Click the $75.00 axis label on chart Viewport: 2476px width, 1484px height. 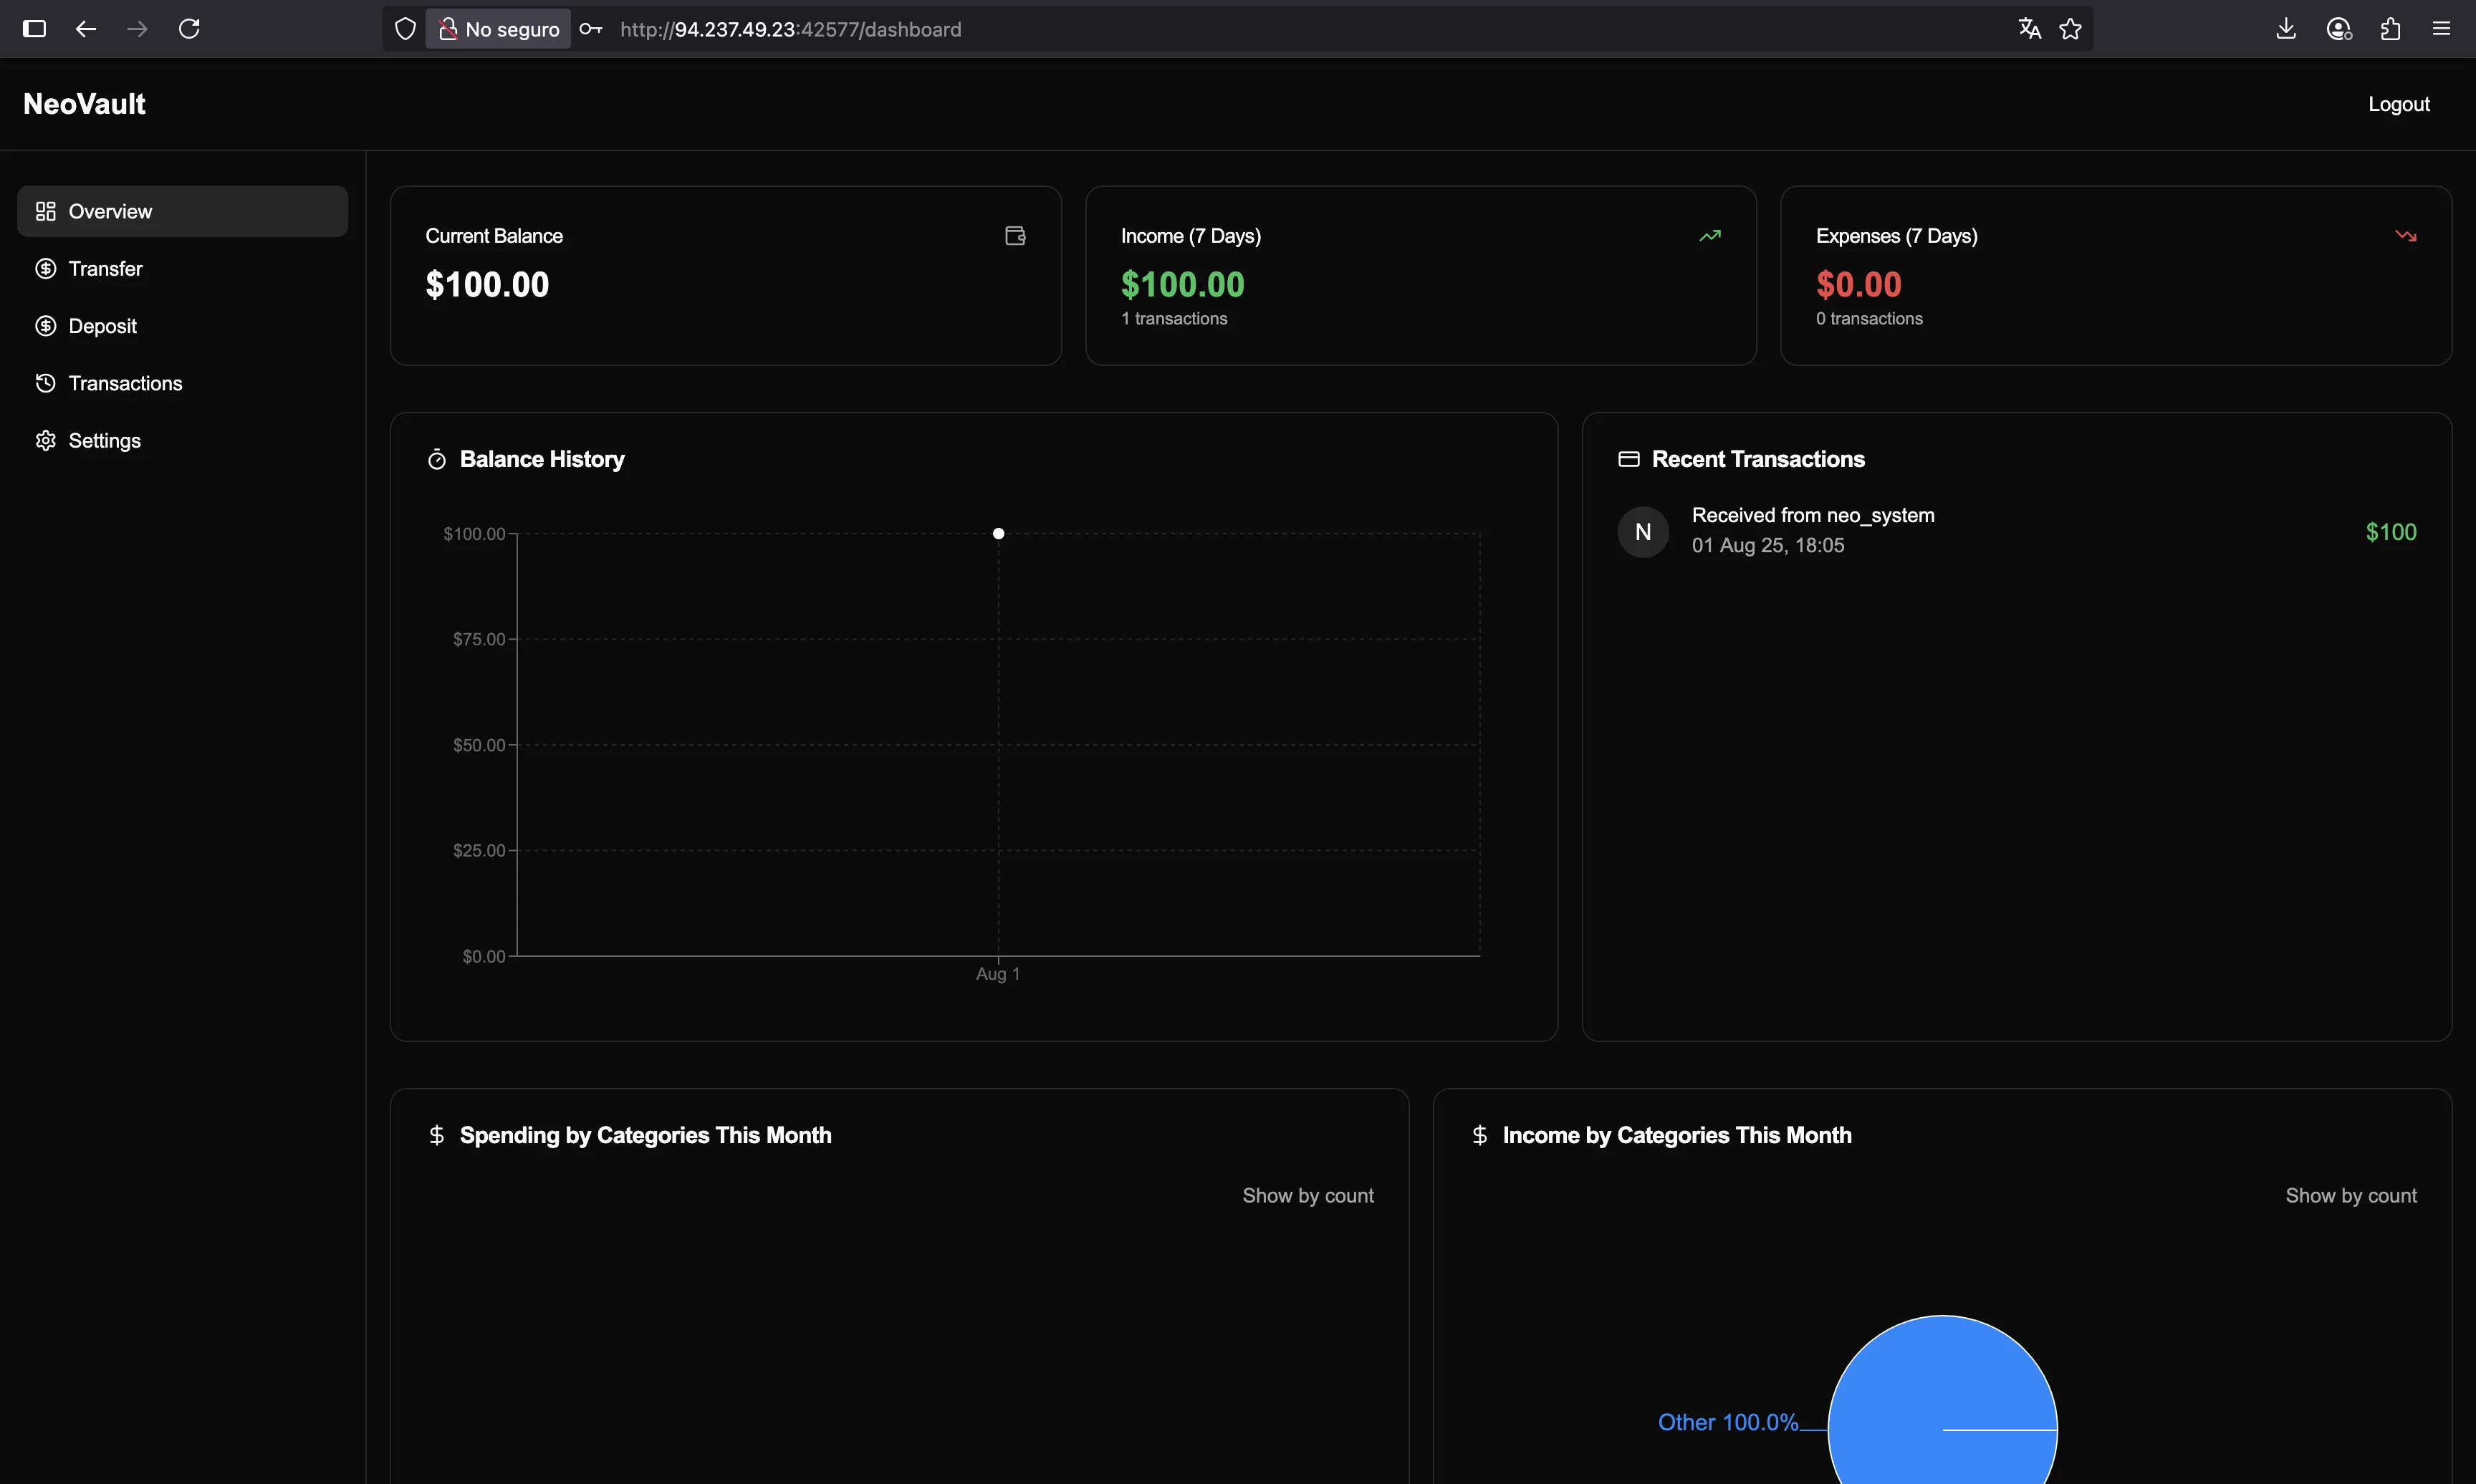point(479,639)
